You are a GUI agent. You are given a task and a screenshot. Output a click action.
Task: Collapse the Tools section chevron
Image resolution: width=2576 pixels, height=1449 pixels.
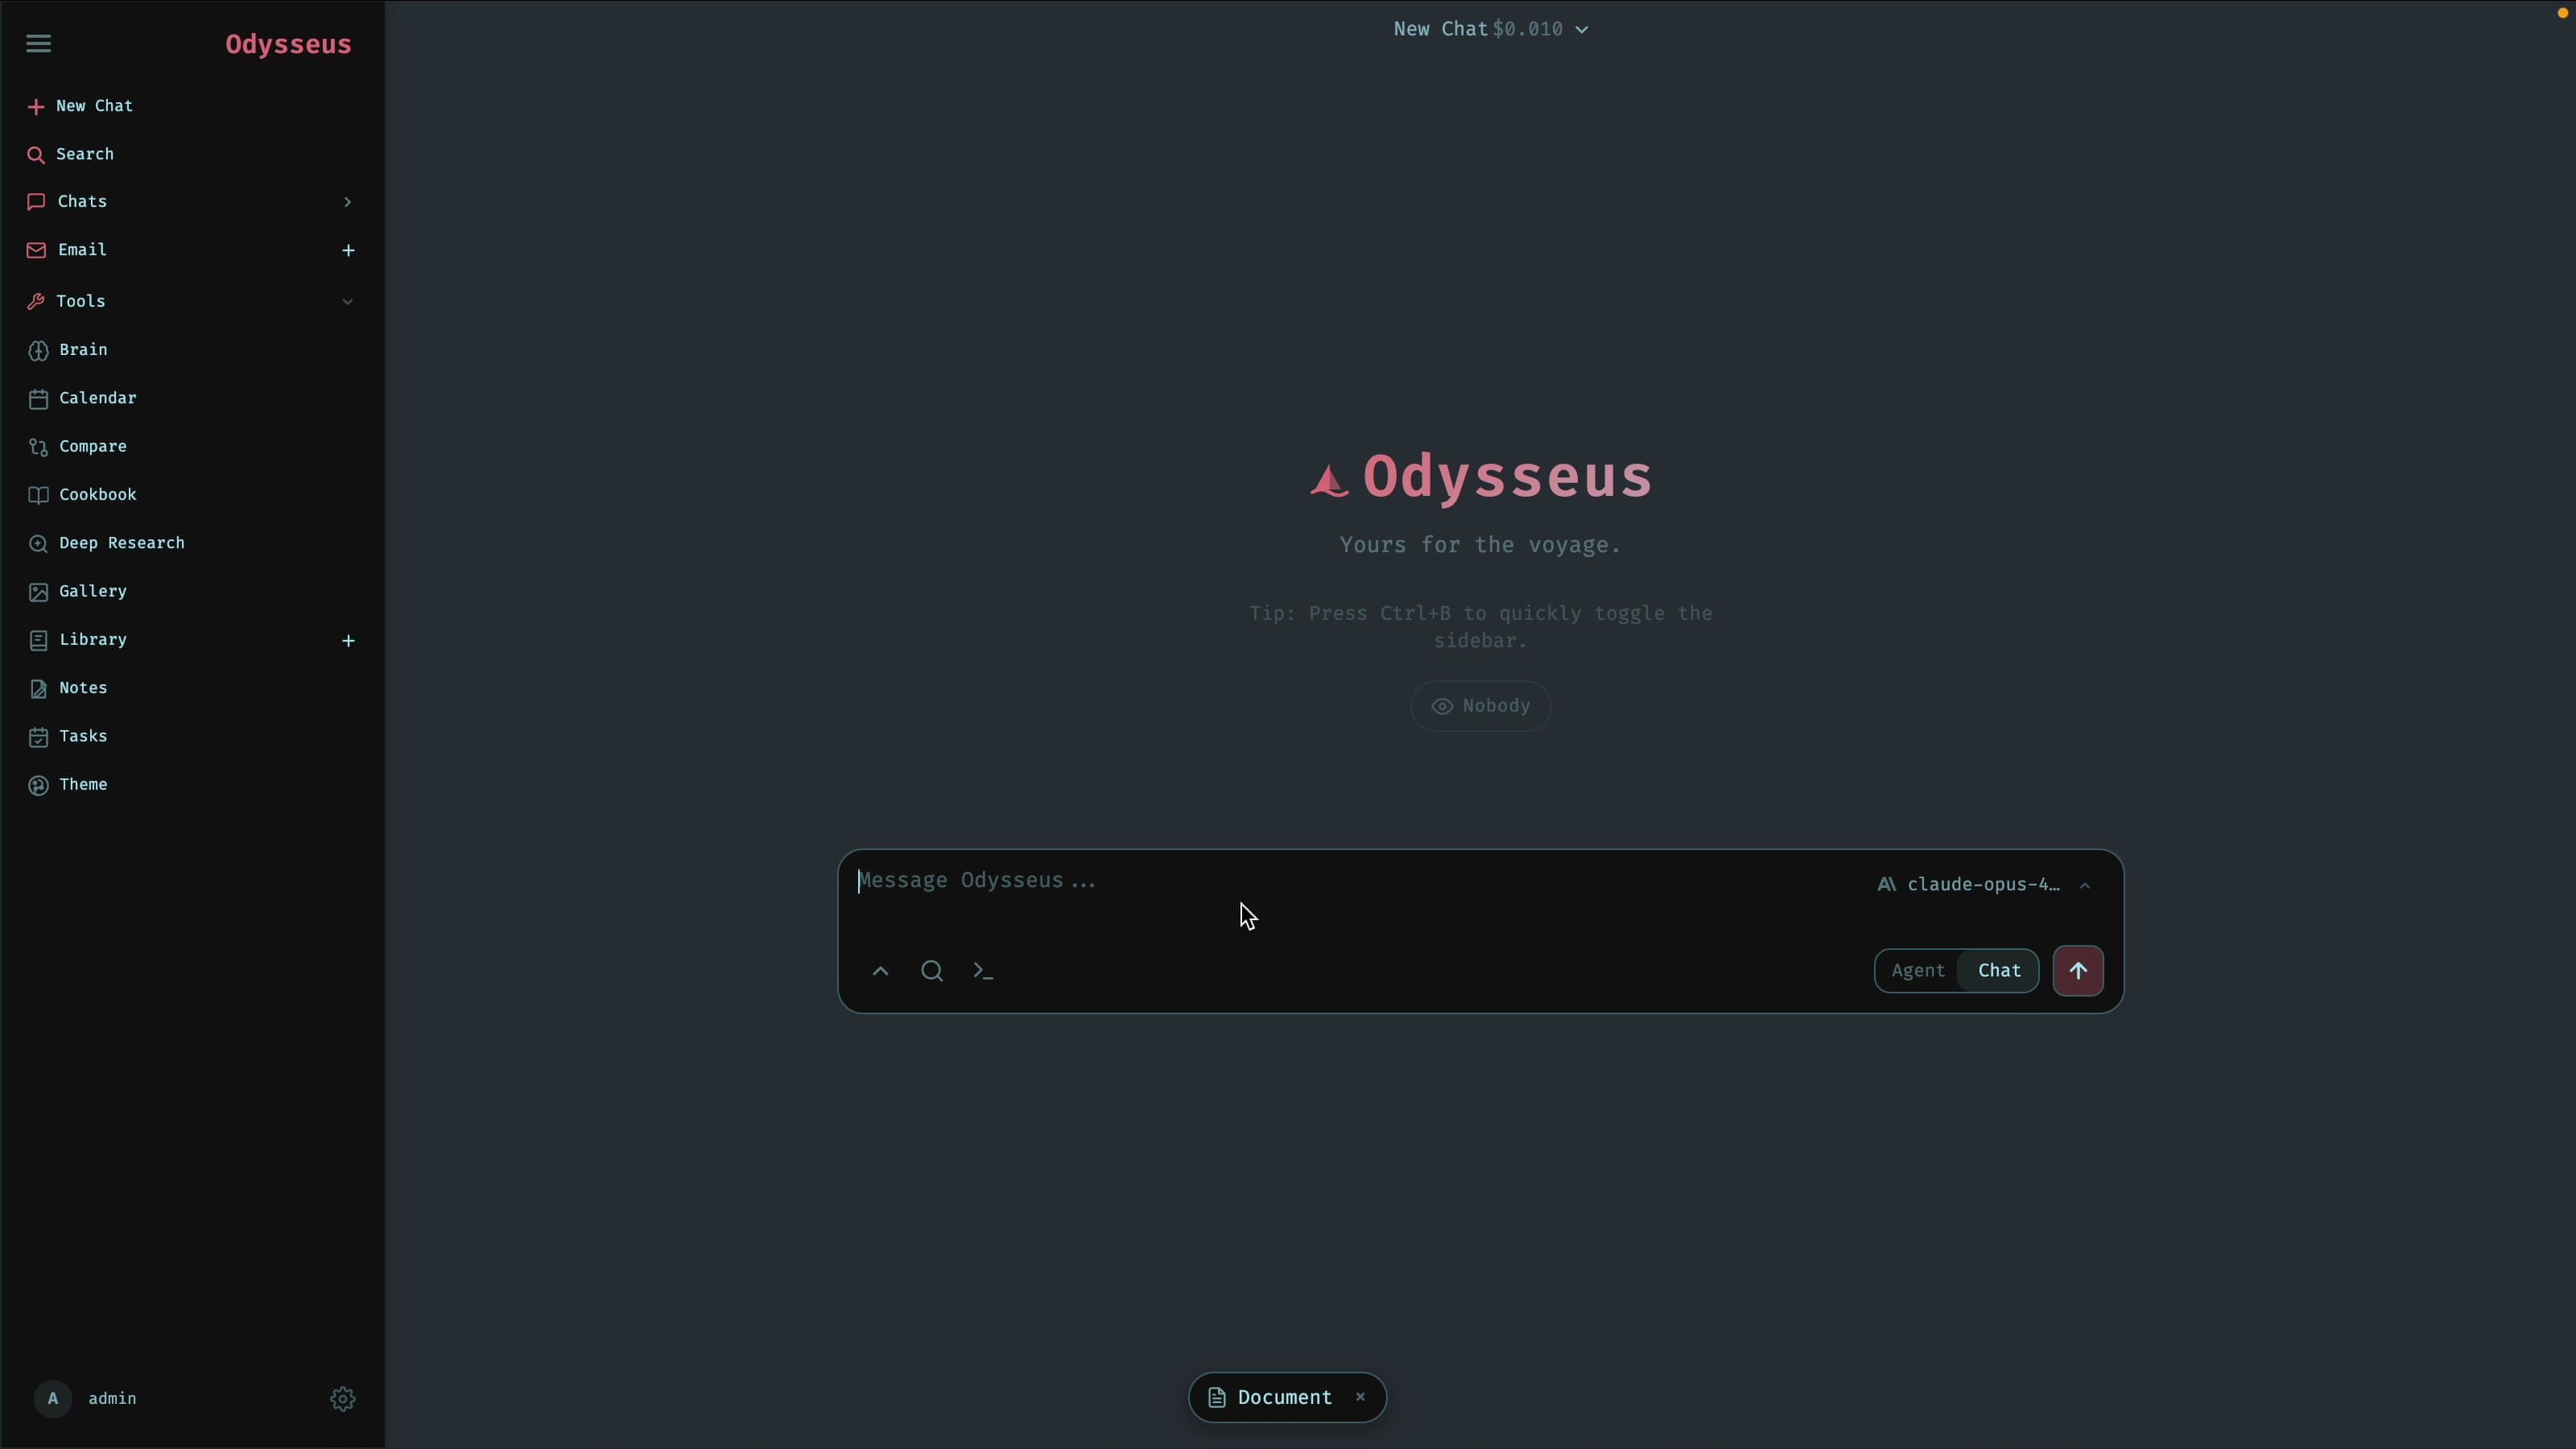click(x=347, y=301)
